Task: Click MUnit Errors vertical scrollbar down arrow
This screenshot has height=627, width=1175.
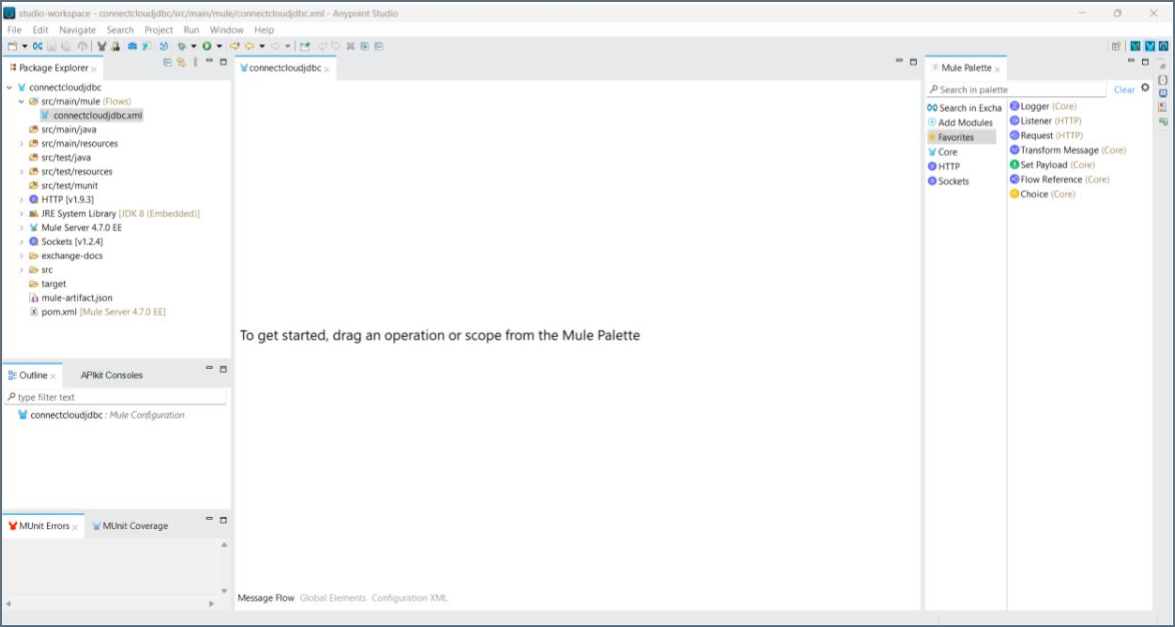Action: coord(224,591)
